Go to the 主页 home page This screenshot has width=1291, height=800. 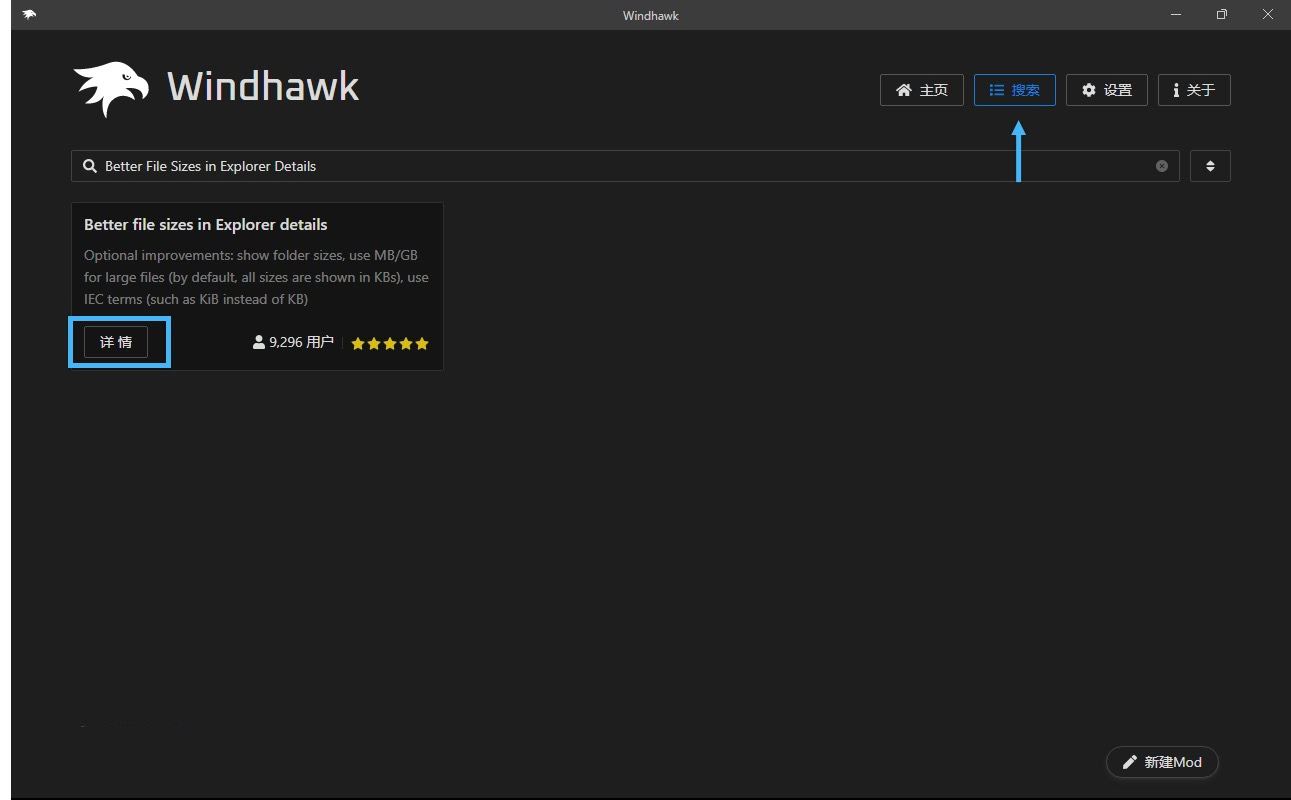coord(921,90)
